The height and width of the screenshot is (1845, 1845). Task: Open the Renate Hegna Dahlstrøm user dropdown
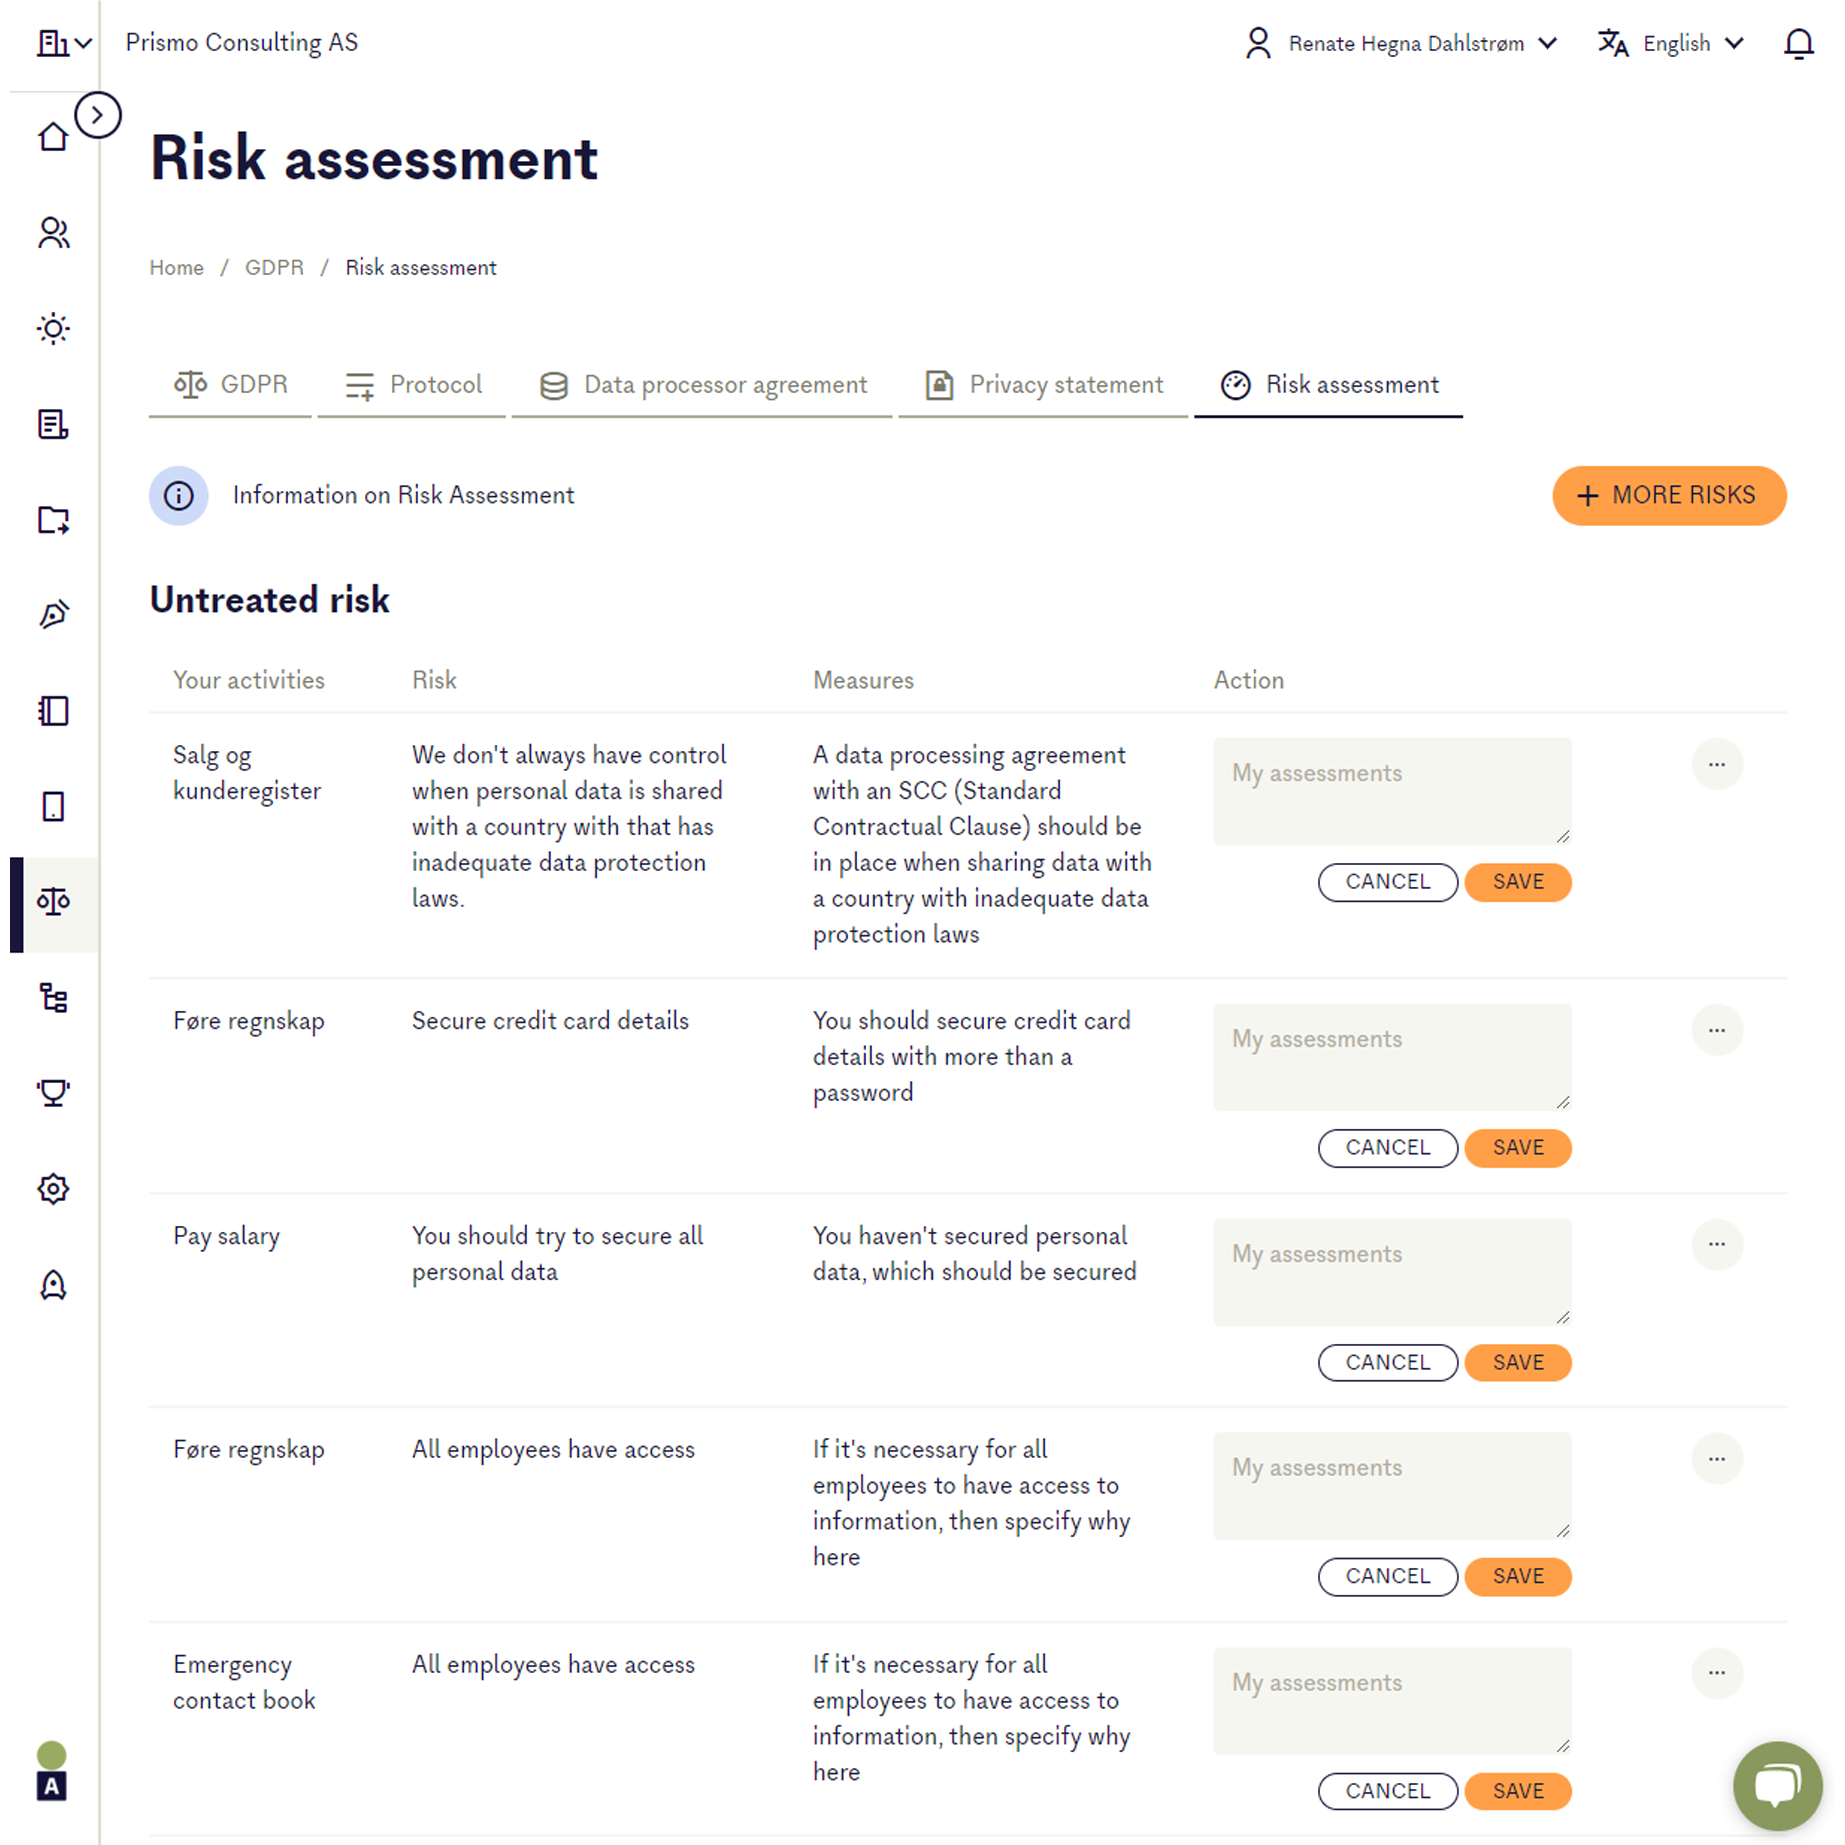tap(1404, 43)
